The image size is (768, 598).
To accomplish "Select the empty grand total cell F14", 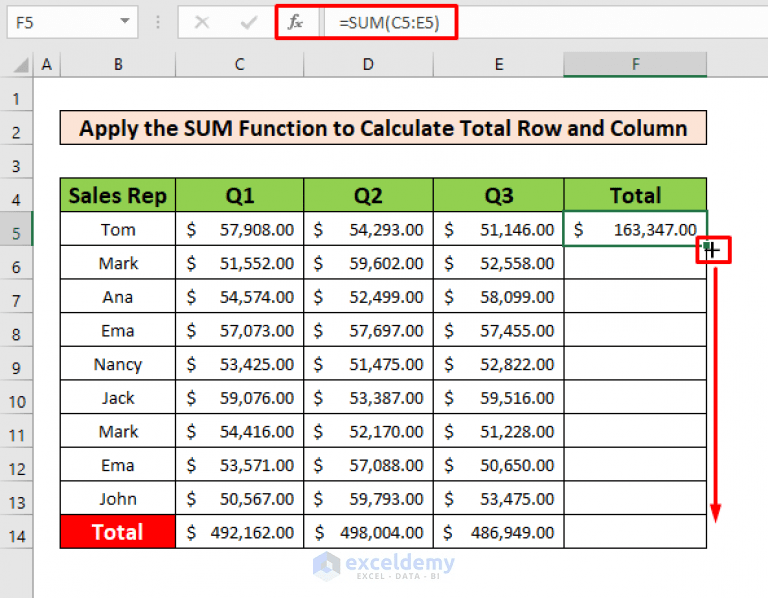I will (635, 532).
